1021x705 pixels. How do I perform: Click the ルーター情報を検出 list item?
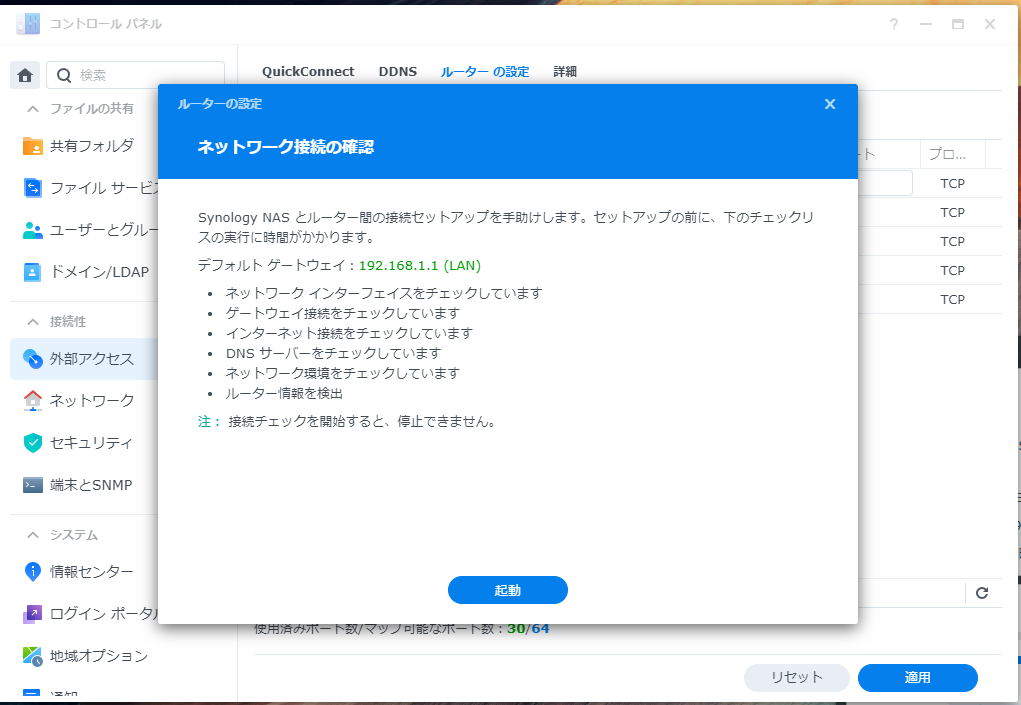(x=284, y=393)
